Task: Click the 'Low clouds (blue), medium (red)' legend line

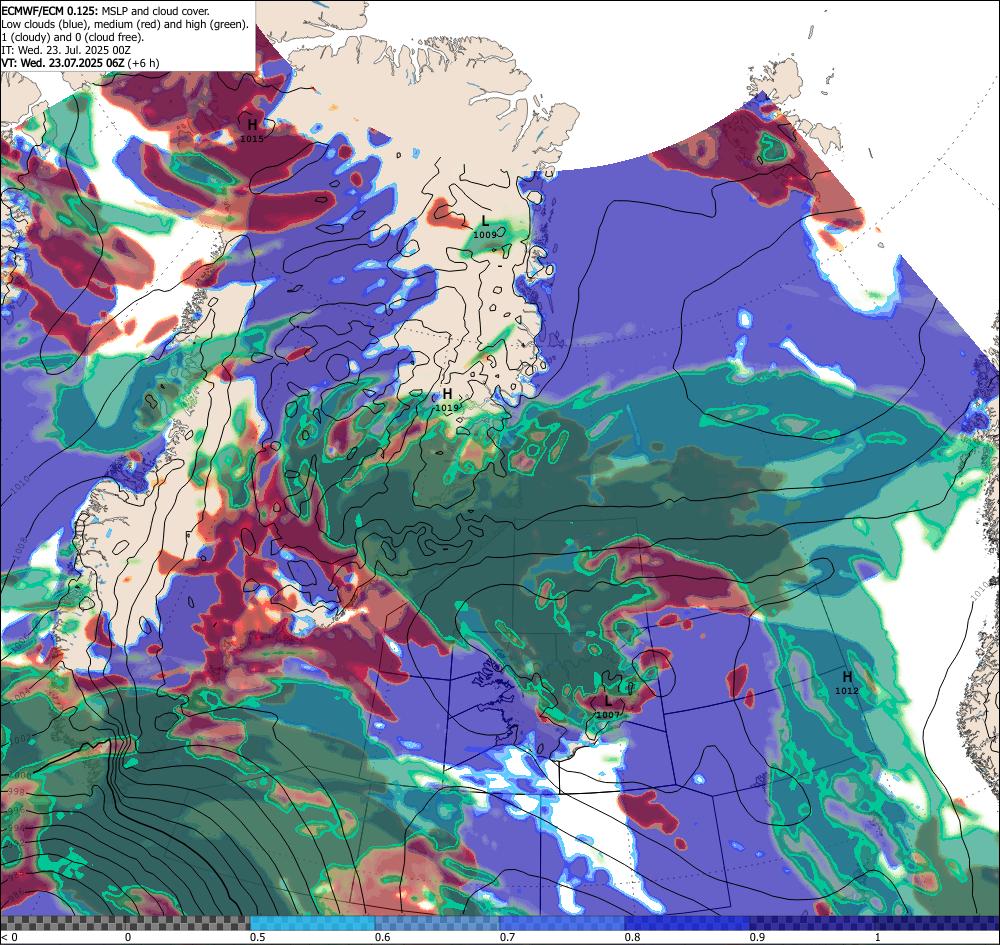Action: 125,24
